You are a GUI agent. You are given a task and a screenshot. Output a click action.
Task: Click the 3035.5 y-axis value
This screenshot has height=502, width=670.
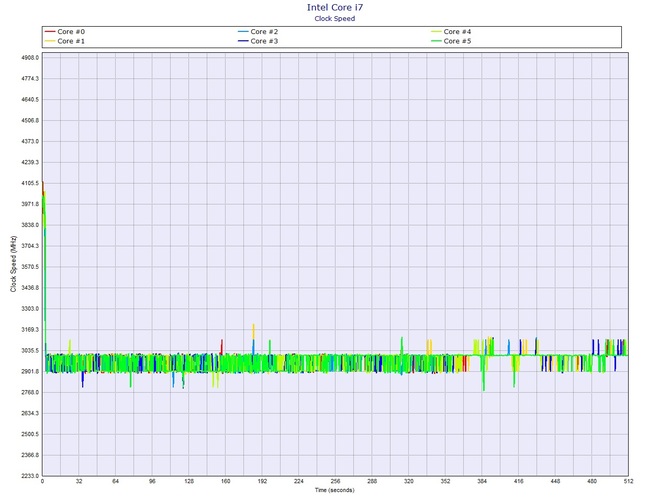[x=30, y=351]
